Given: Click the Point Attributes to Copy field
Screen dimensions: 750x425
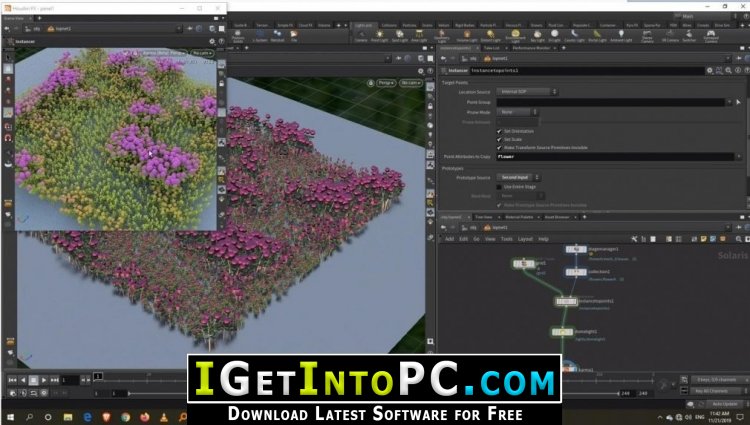Looking at the screenshot, I should [x=615, y=156].
